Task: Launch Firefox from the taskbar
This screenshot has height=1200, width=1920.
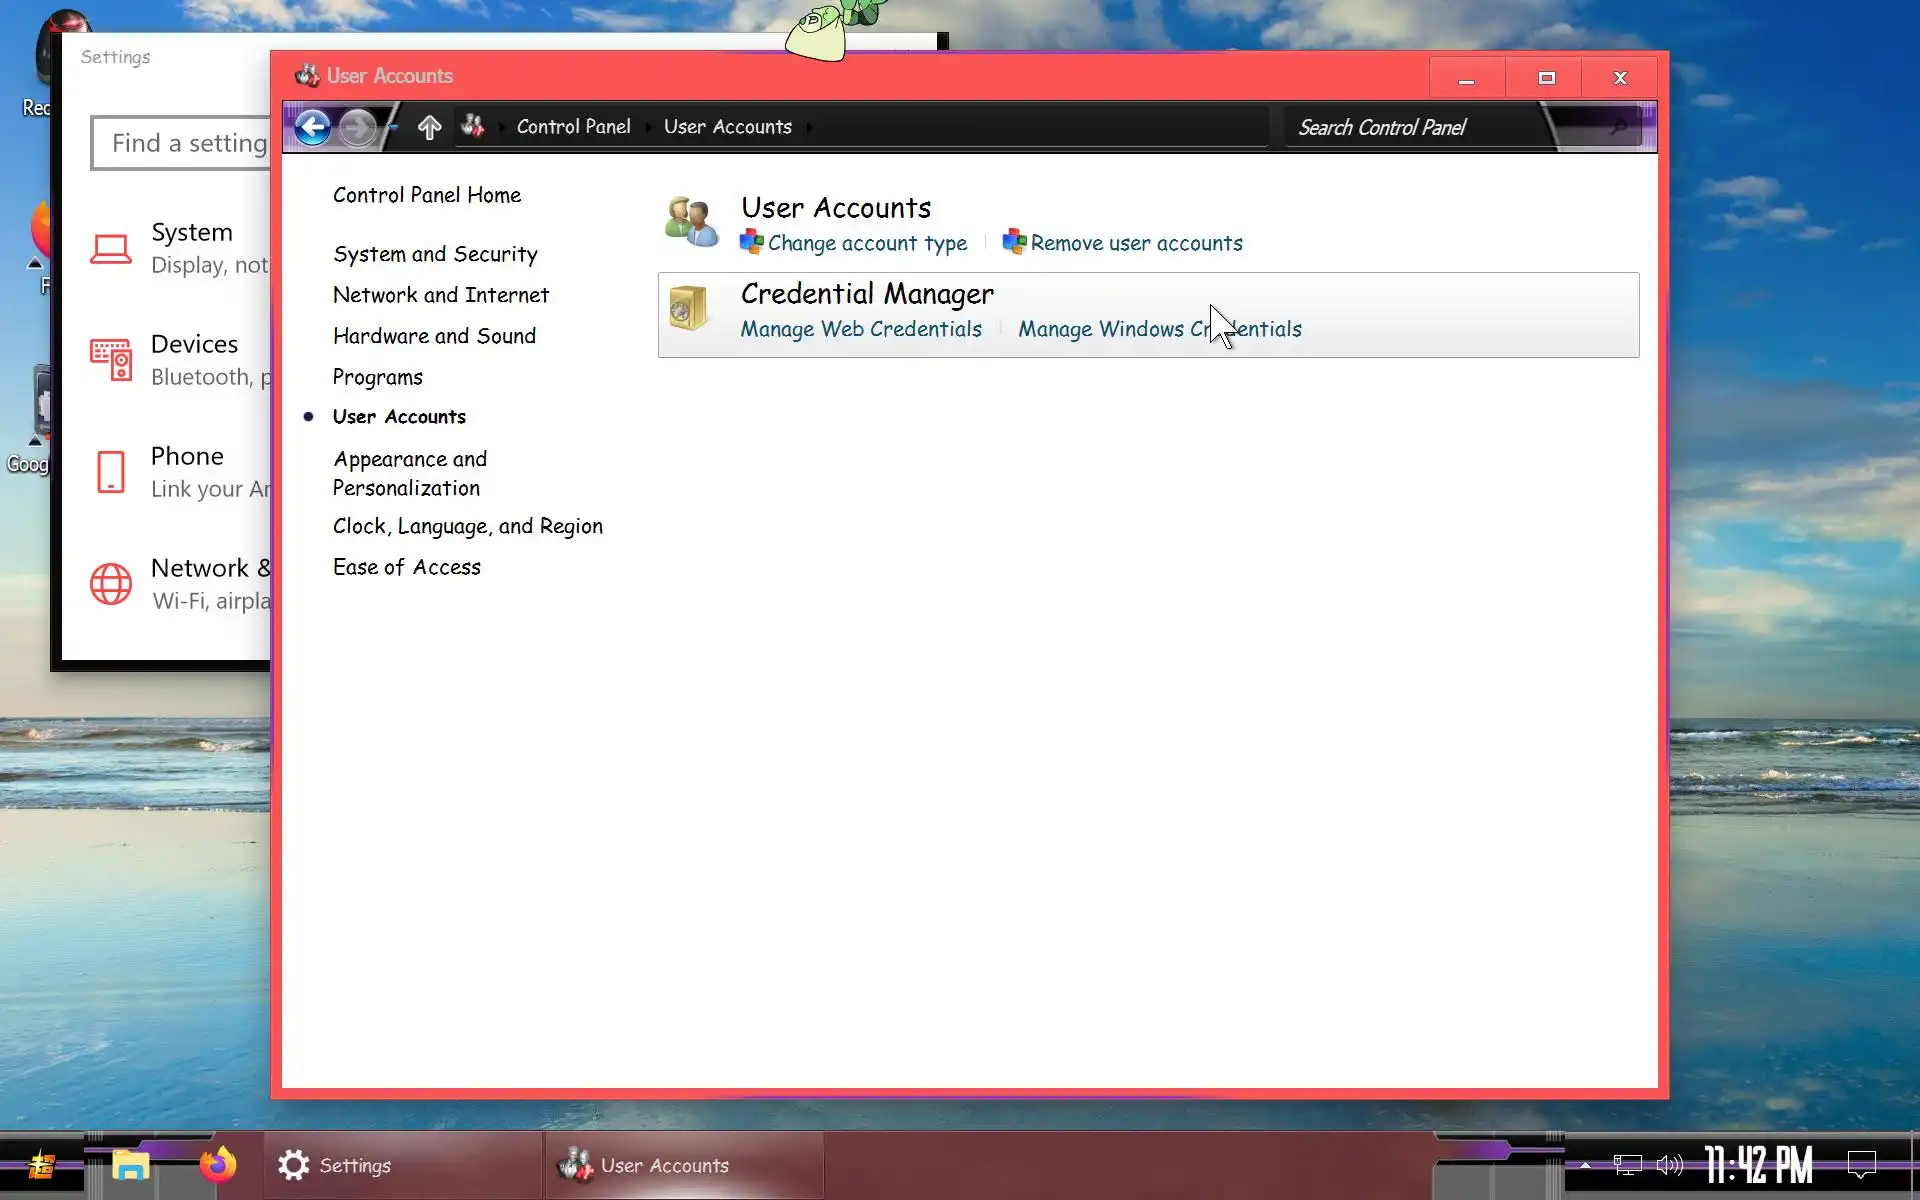Action: tap(217, 1165)
